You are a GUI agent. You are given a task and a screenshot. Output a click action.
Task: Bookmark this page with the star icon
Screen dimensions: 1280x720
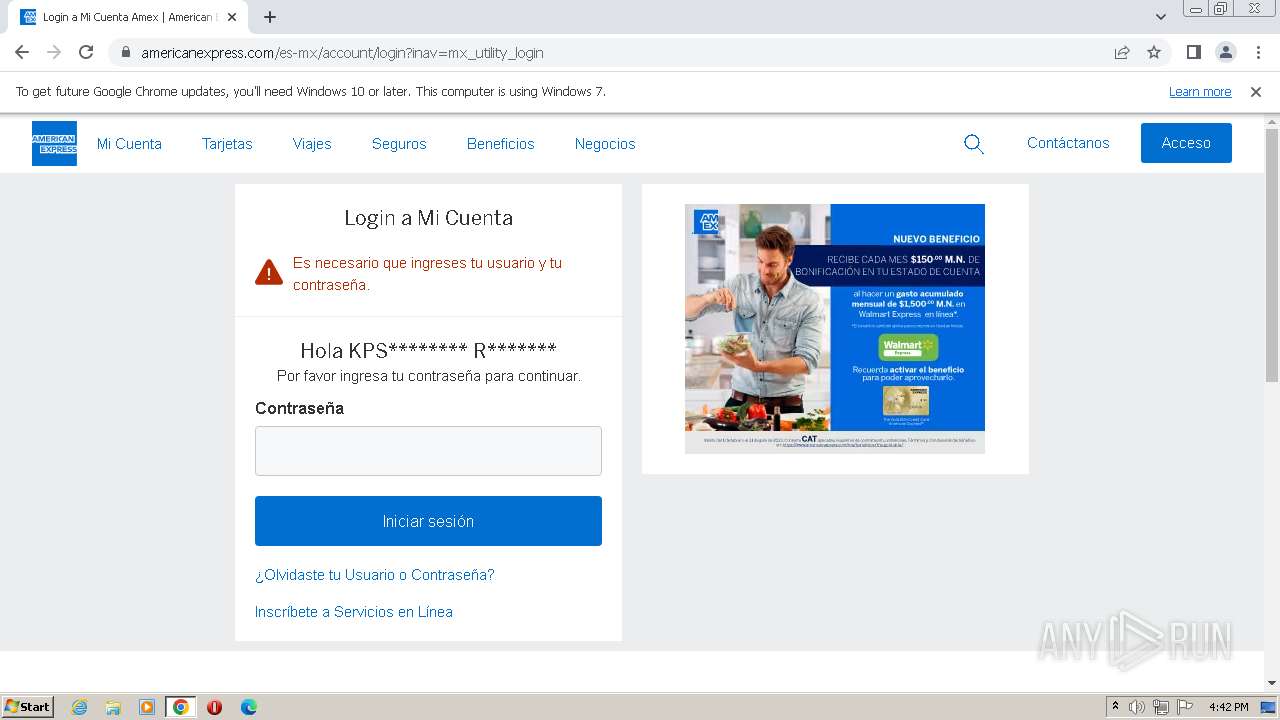pyautogui.click(x=1154, y=53)
